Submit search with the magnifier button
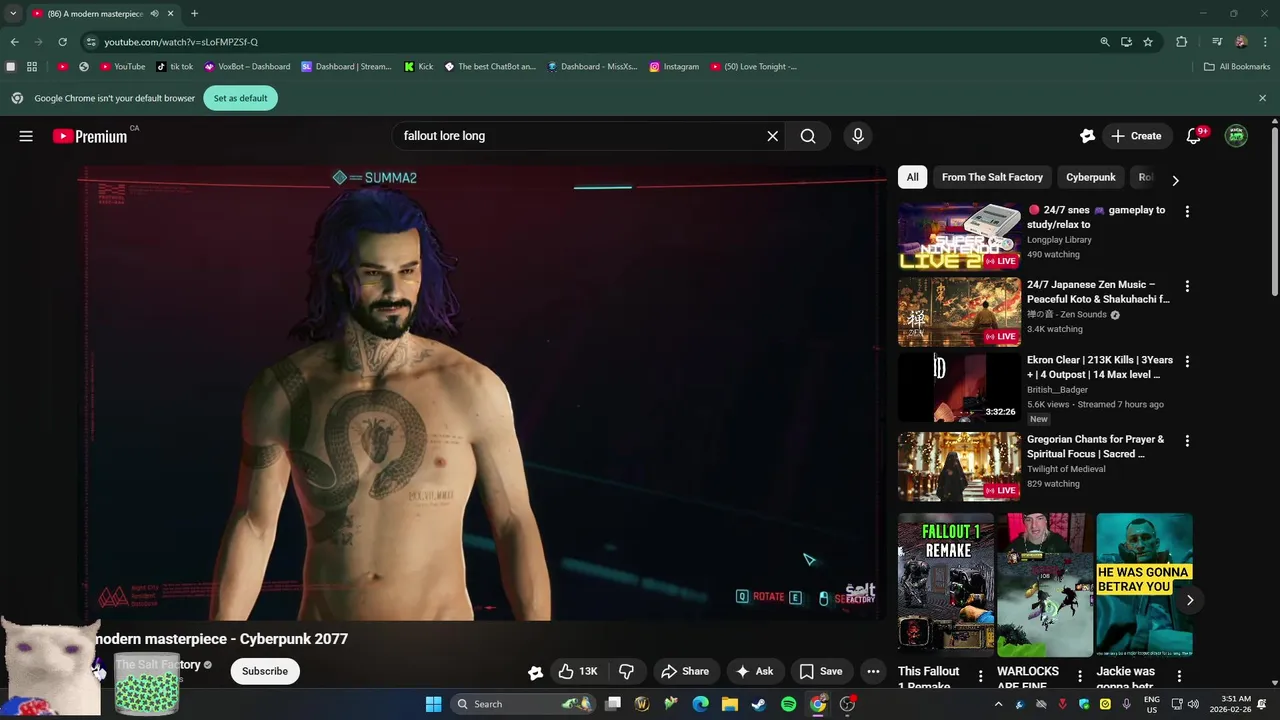1280x720 pixels. pyautogui.click(x=808, y=136)
